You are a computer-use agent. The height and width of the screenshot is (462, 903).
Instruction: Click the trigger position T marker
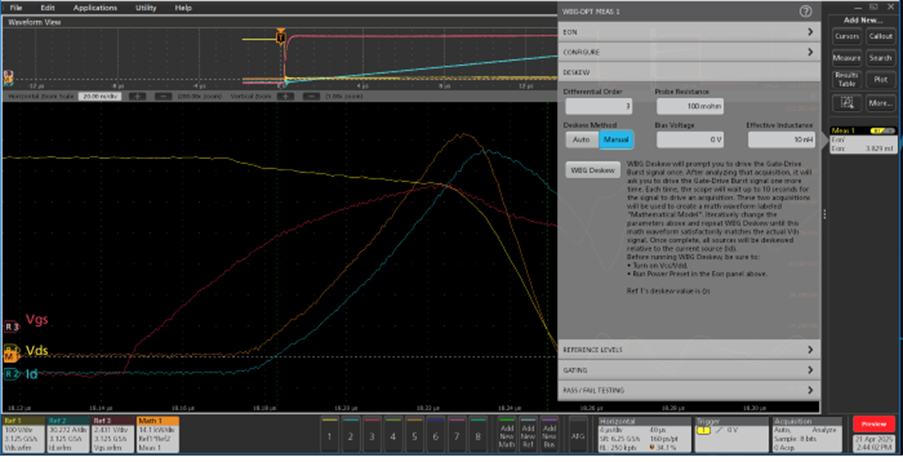click(281, 37)
